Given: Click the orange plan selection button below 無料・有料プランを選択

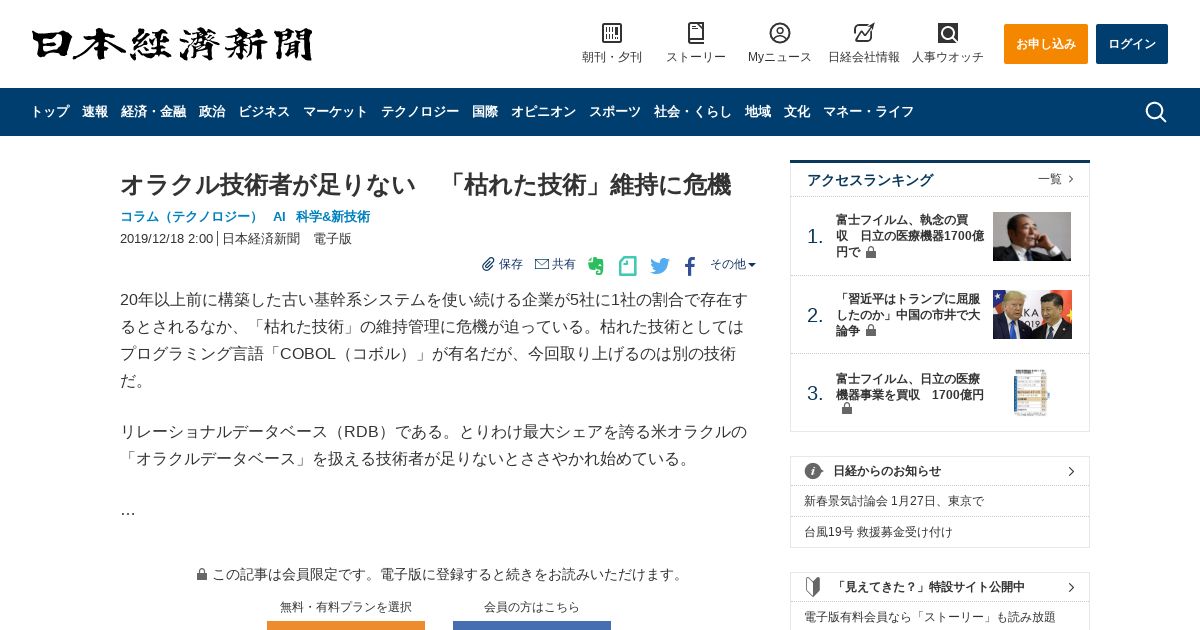Looking at the screenshot, I should 346,625.
